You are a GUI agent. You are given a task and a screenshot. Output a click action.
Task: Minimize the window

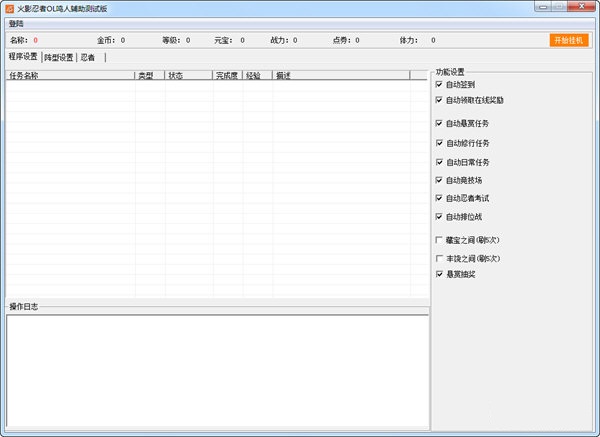543,7
